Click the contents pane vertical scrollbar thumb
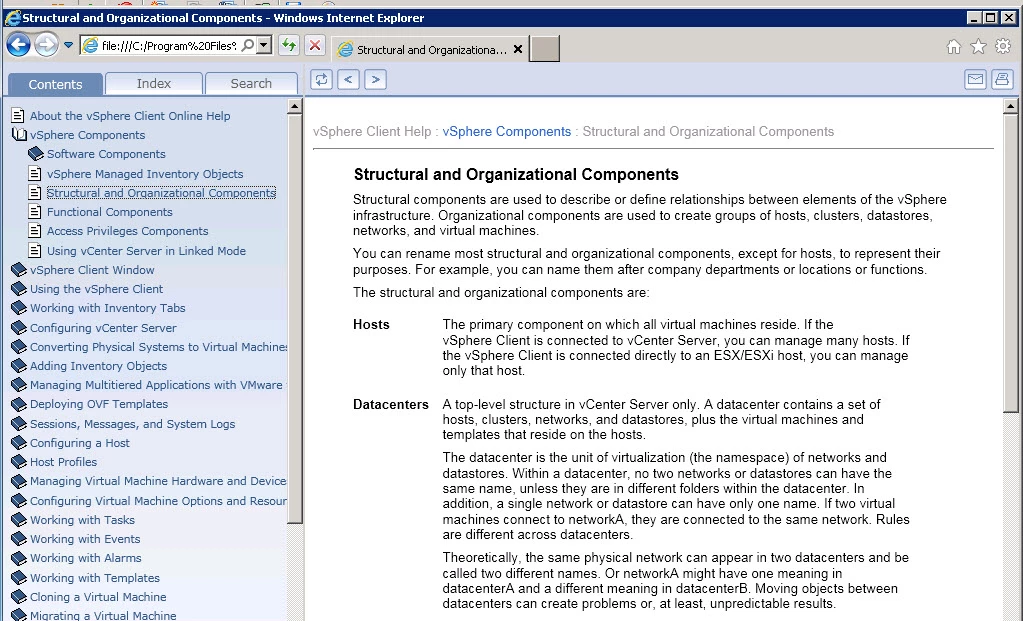 295,318
